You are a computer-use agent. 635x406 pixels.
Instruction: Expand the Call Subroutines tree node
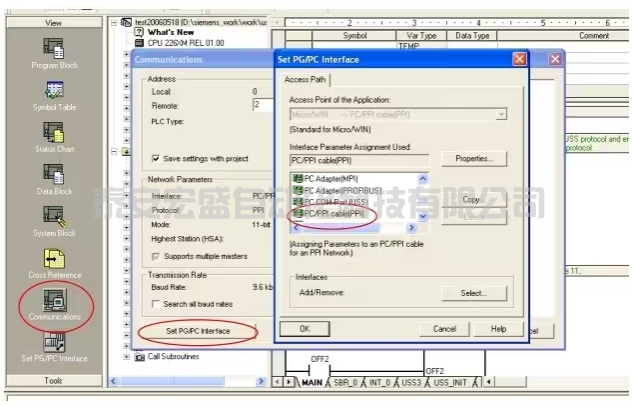[x=125, y=356]
